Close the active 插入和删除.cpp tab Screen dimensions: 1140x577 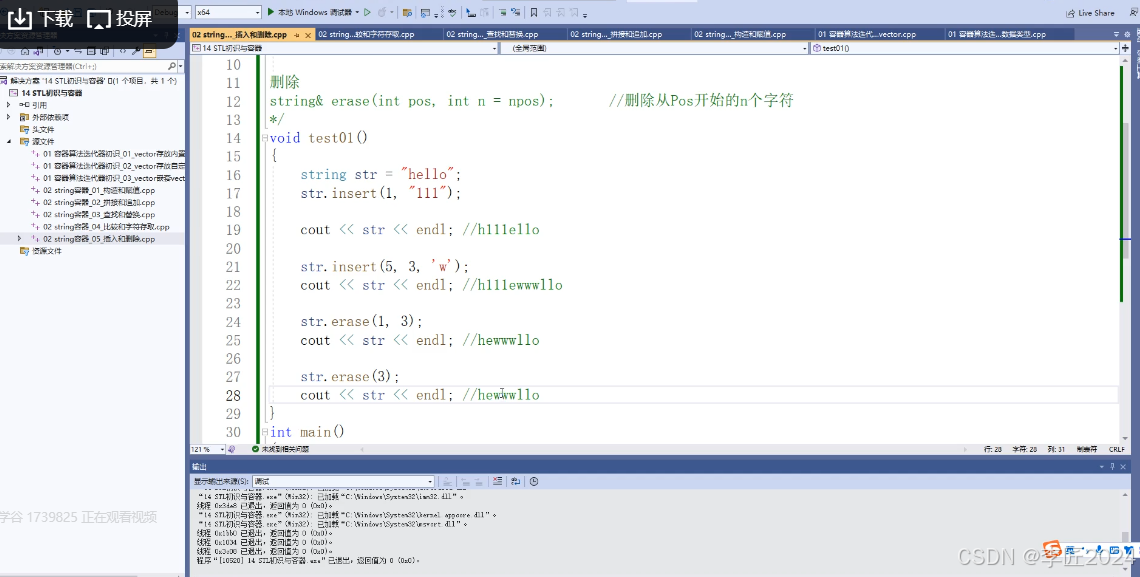pos(308,35)
